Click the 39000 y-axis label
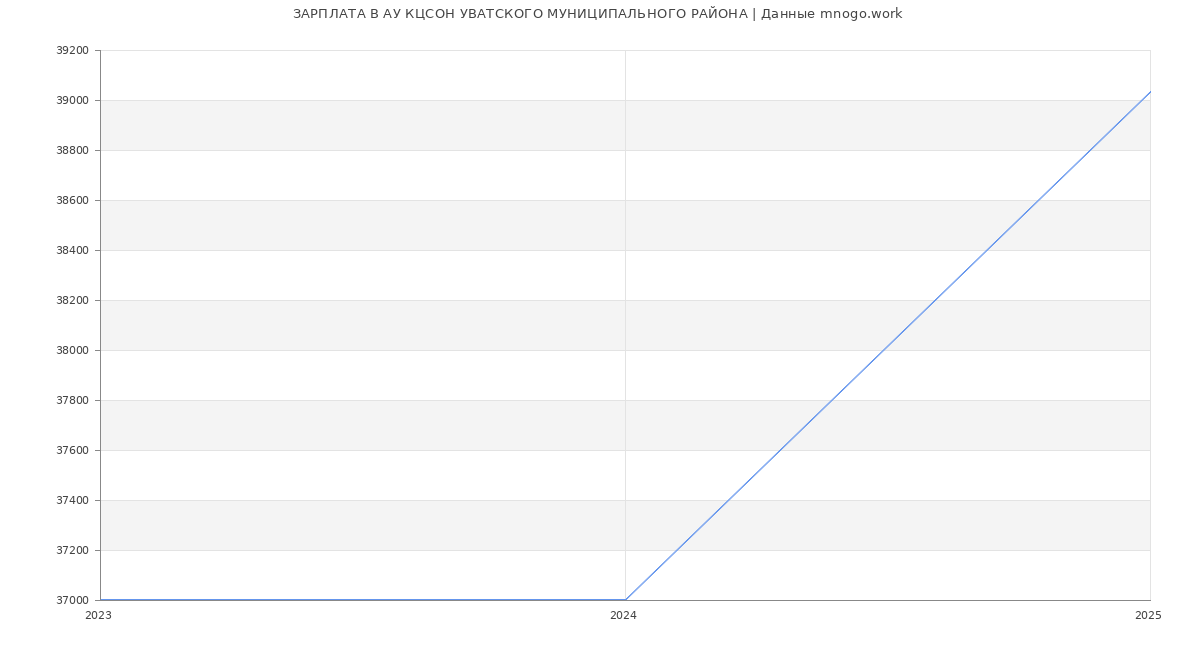1200x650 pixels. pos(73,100)
